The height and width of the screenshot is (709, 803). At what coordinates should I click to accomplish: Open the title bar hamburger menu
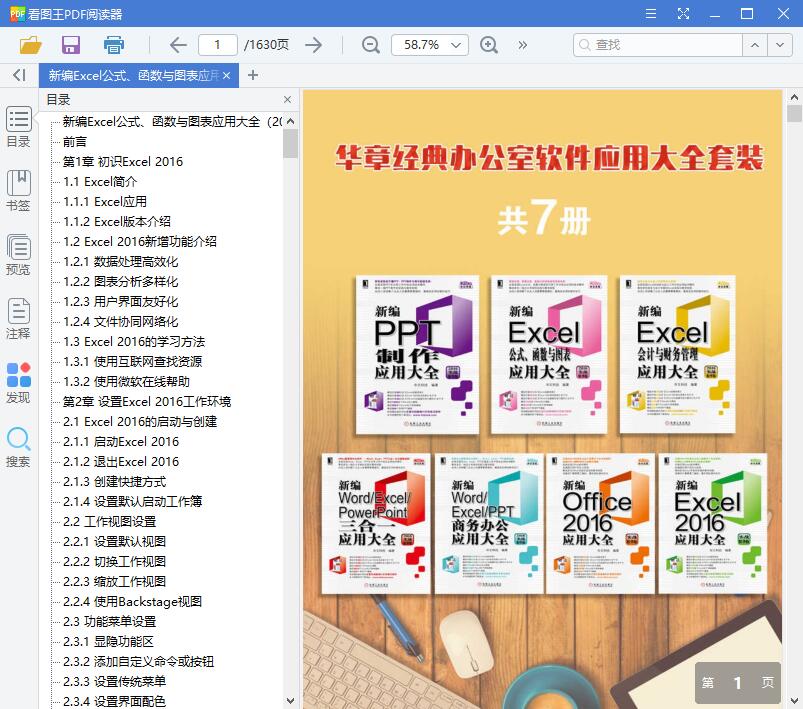651,13
